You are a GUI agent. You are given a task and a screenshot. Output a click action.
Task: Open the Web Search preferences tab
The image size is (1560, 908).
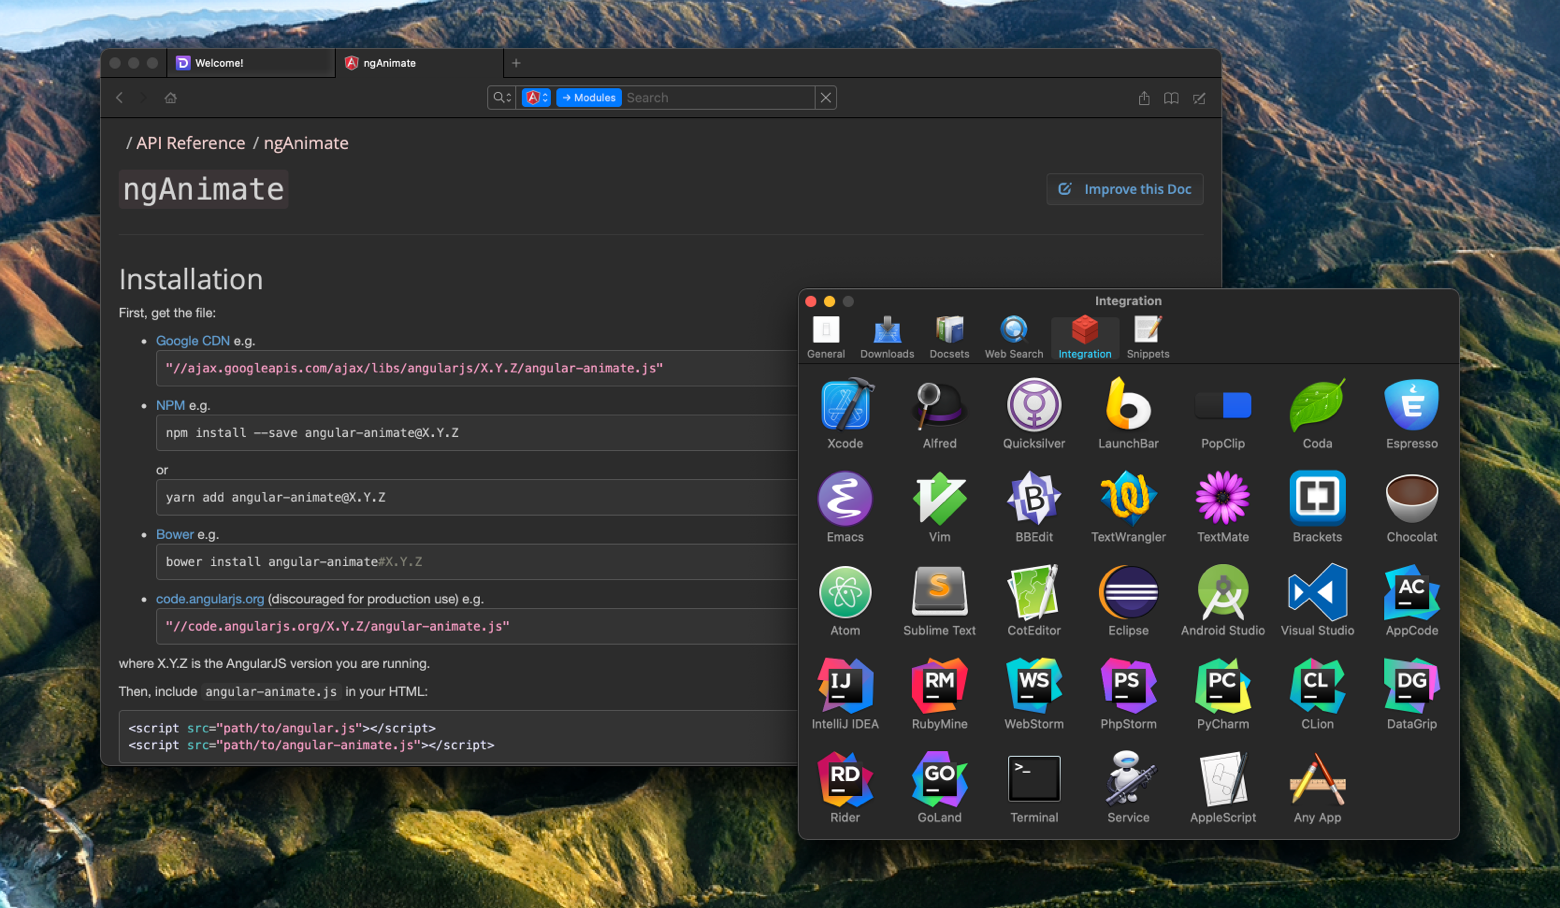point(1014,338)
